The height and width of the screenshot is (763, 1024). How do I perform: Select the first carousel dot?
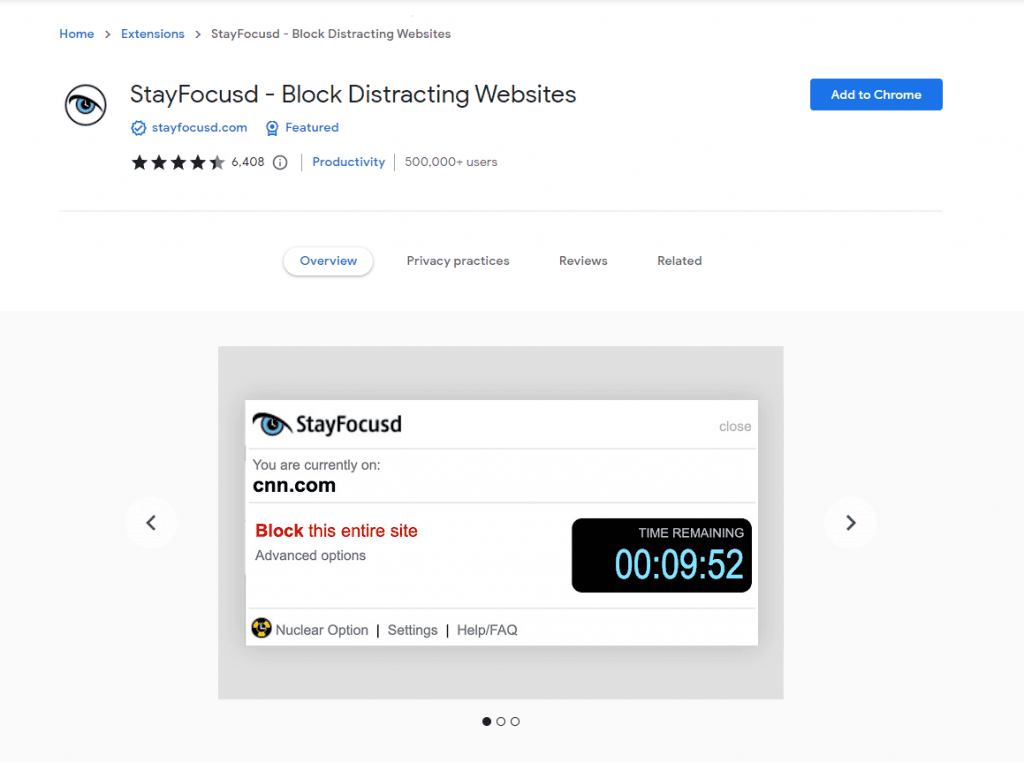click(487, 721)
